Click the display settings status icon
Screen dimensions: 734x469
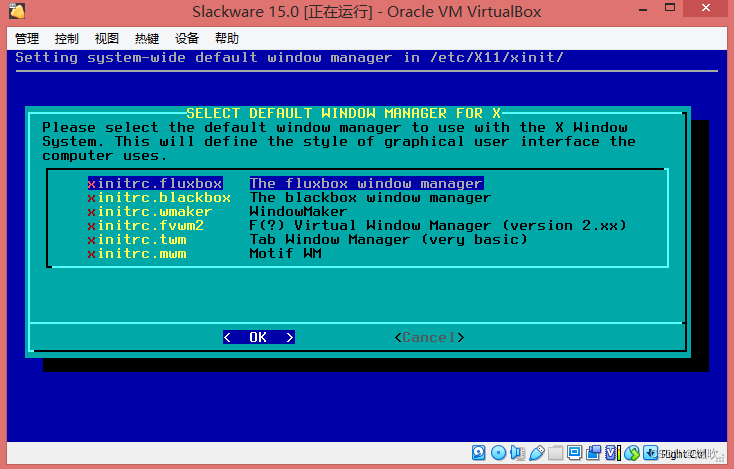(x=574, y=453)
